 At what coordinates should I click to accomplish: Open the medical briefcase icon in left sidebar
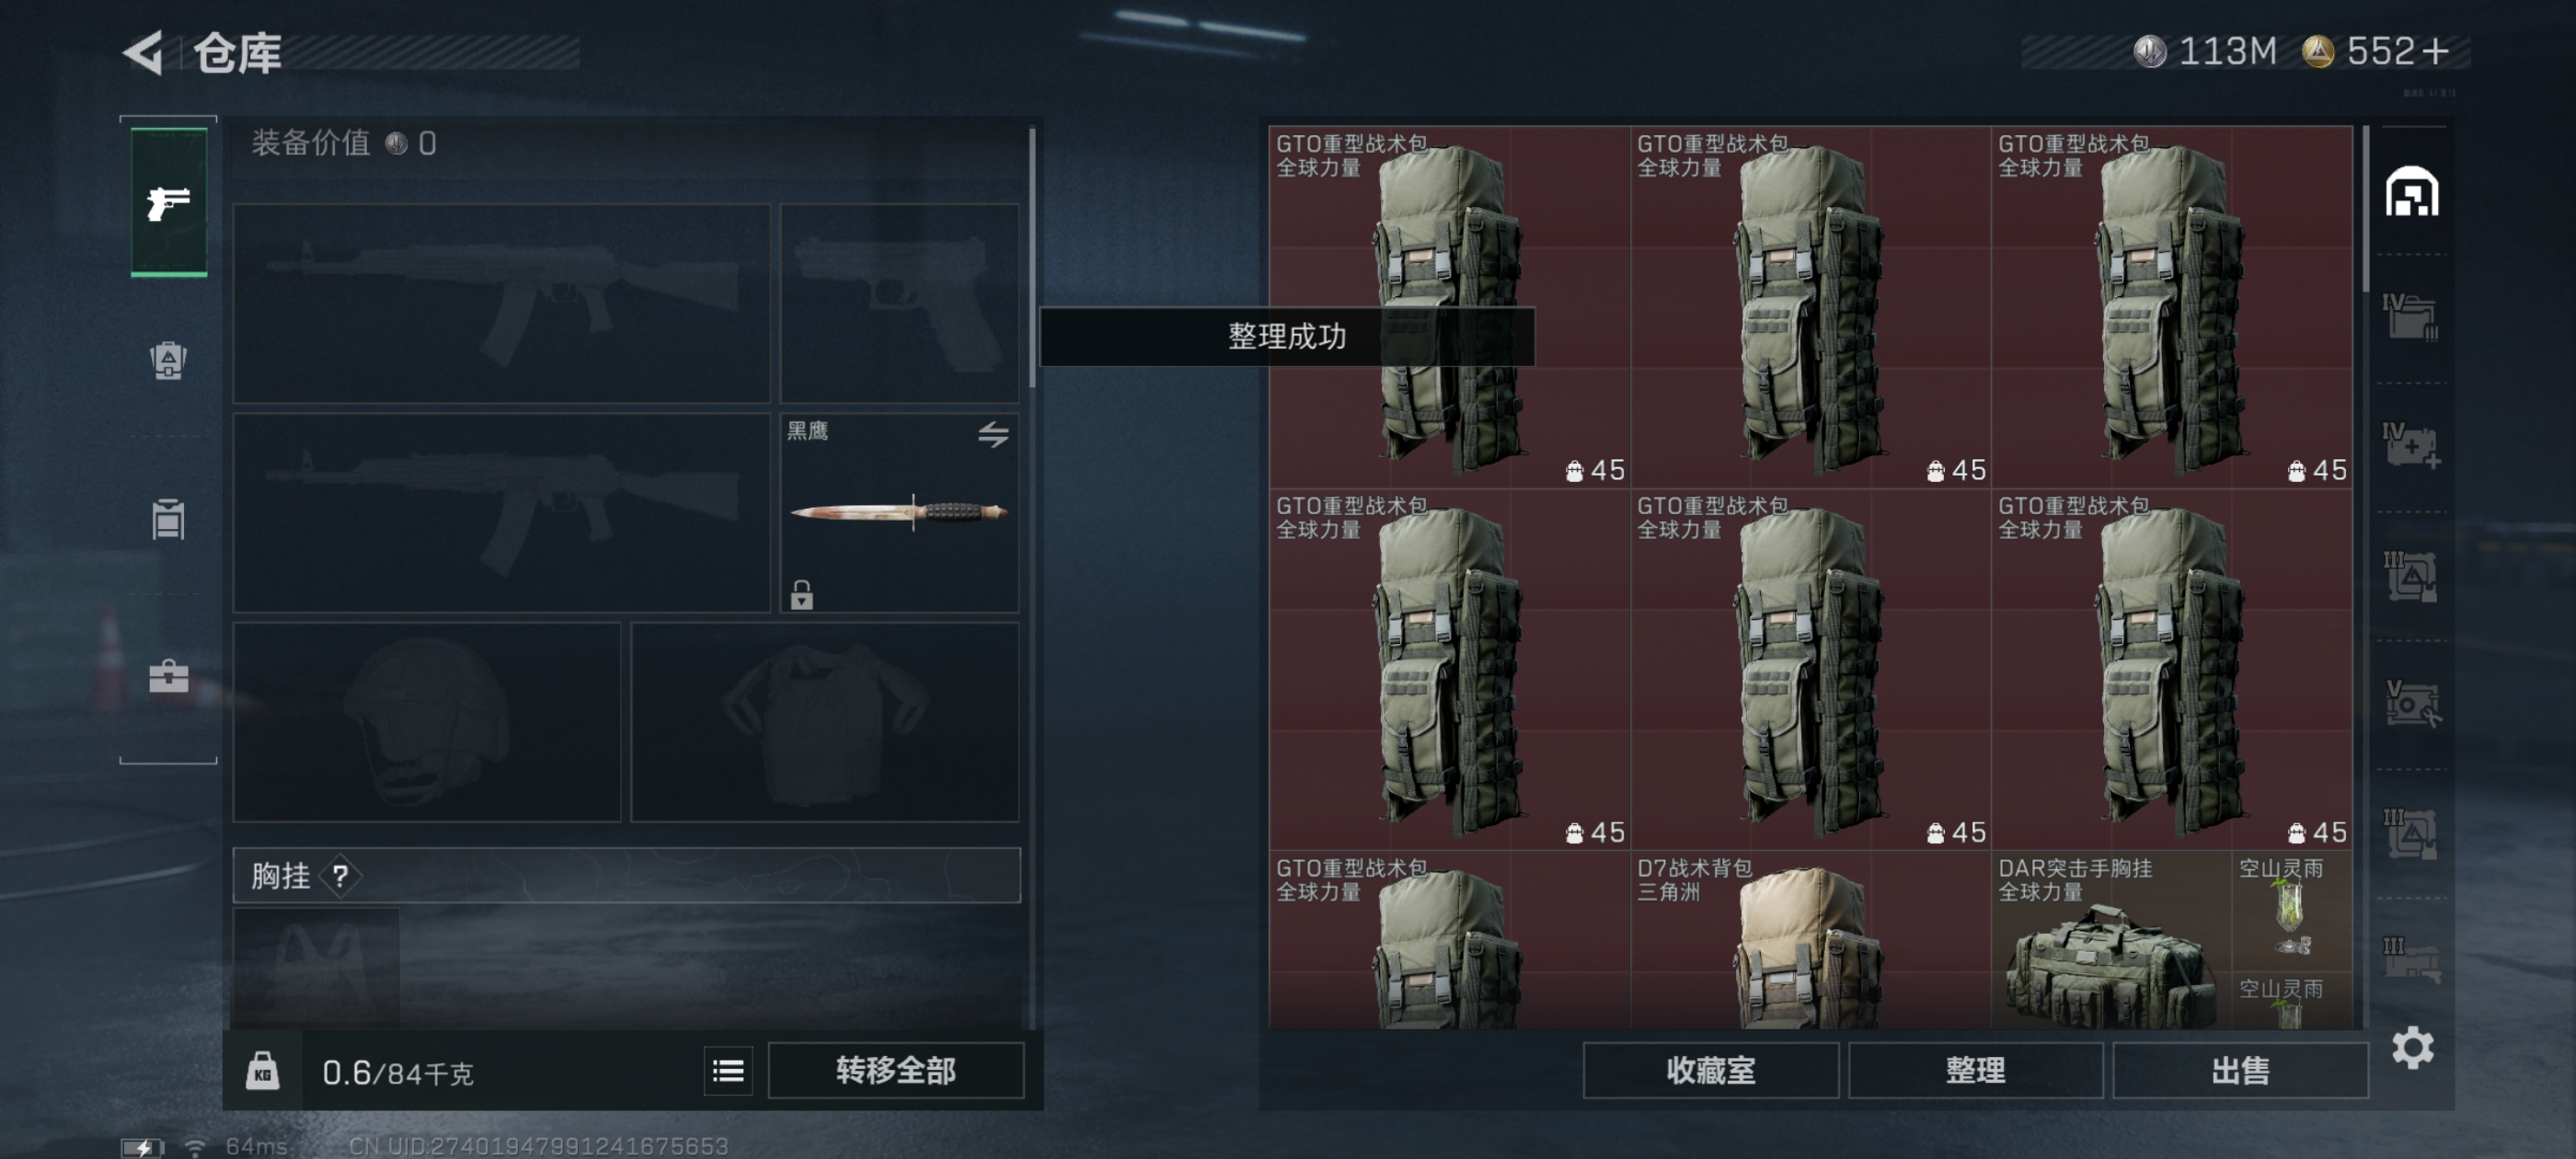(168, 677)
